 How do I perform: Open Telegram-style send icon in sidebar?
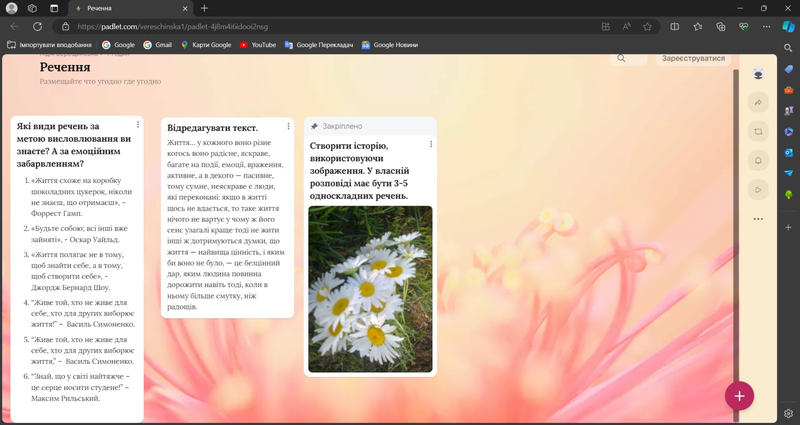788,173
